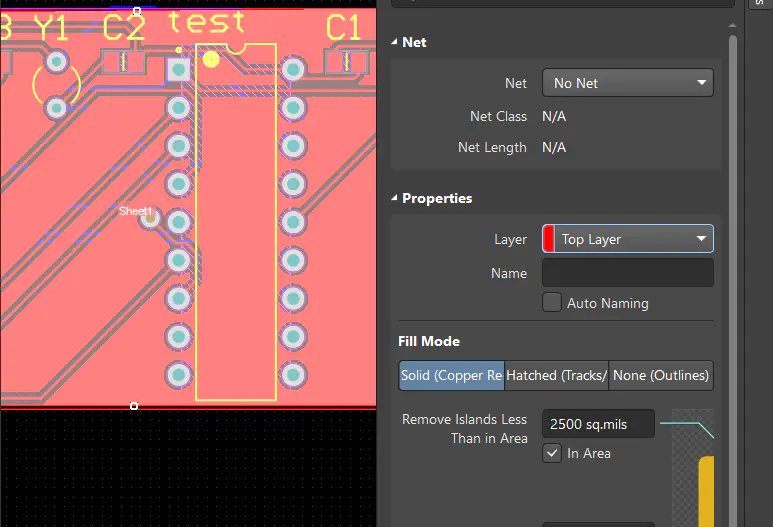Click the Properties panel vertical scrollbar
The image size is (773, 527).
(x=733, y=276)
